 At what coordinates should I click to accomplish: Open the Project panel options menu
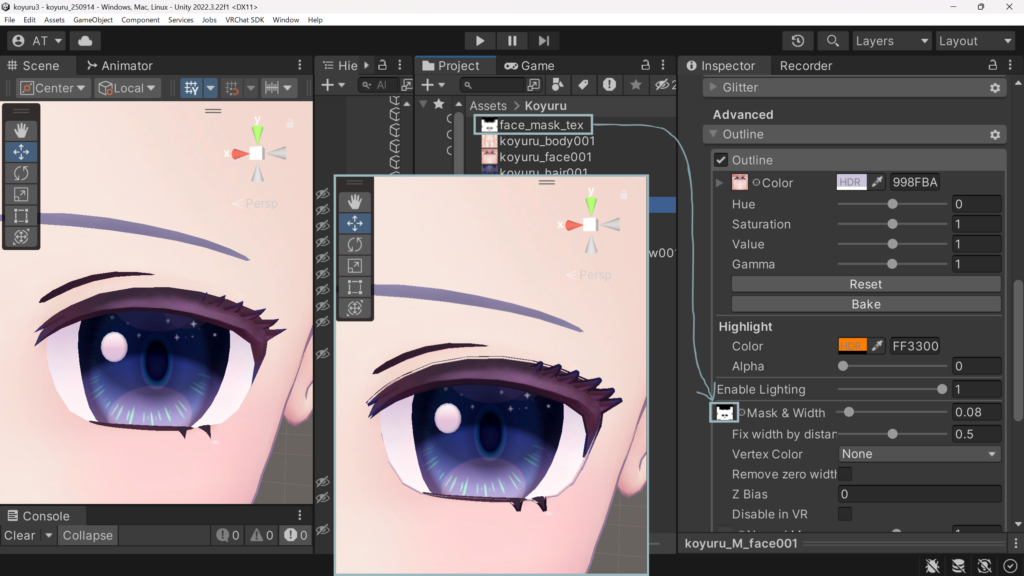coord(663,65)
